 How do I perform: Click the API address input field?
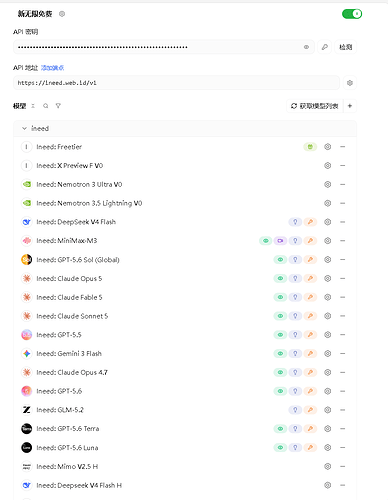tap(176, 83)
